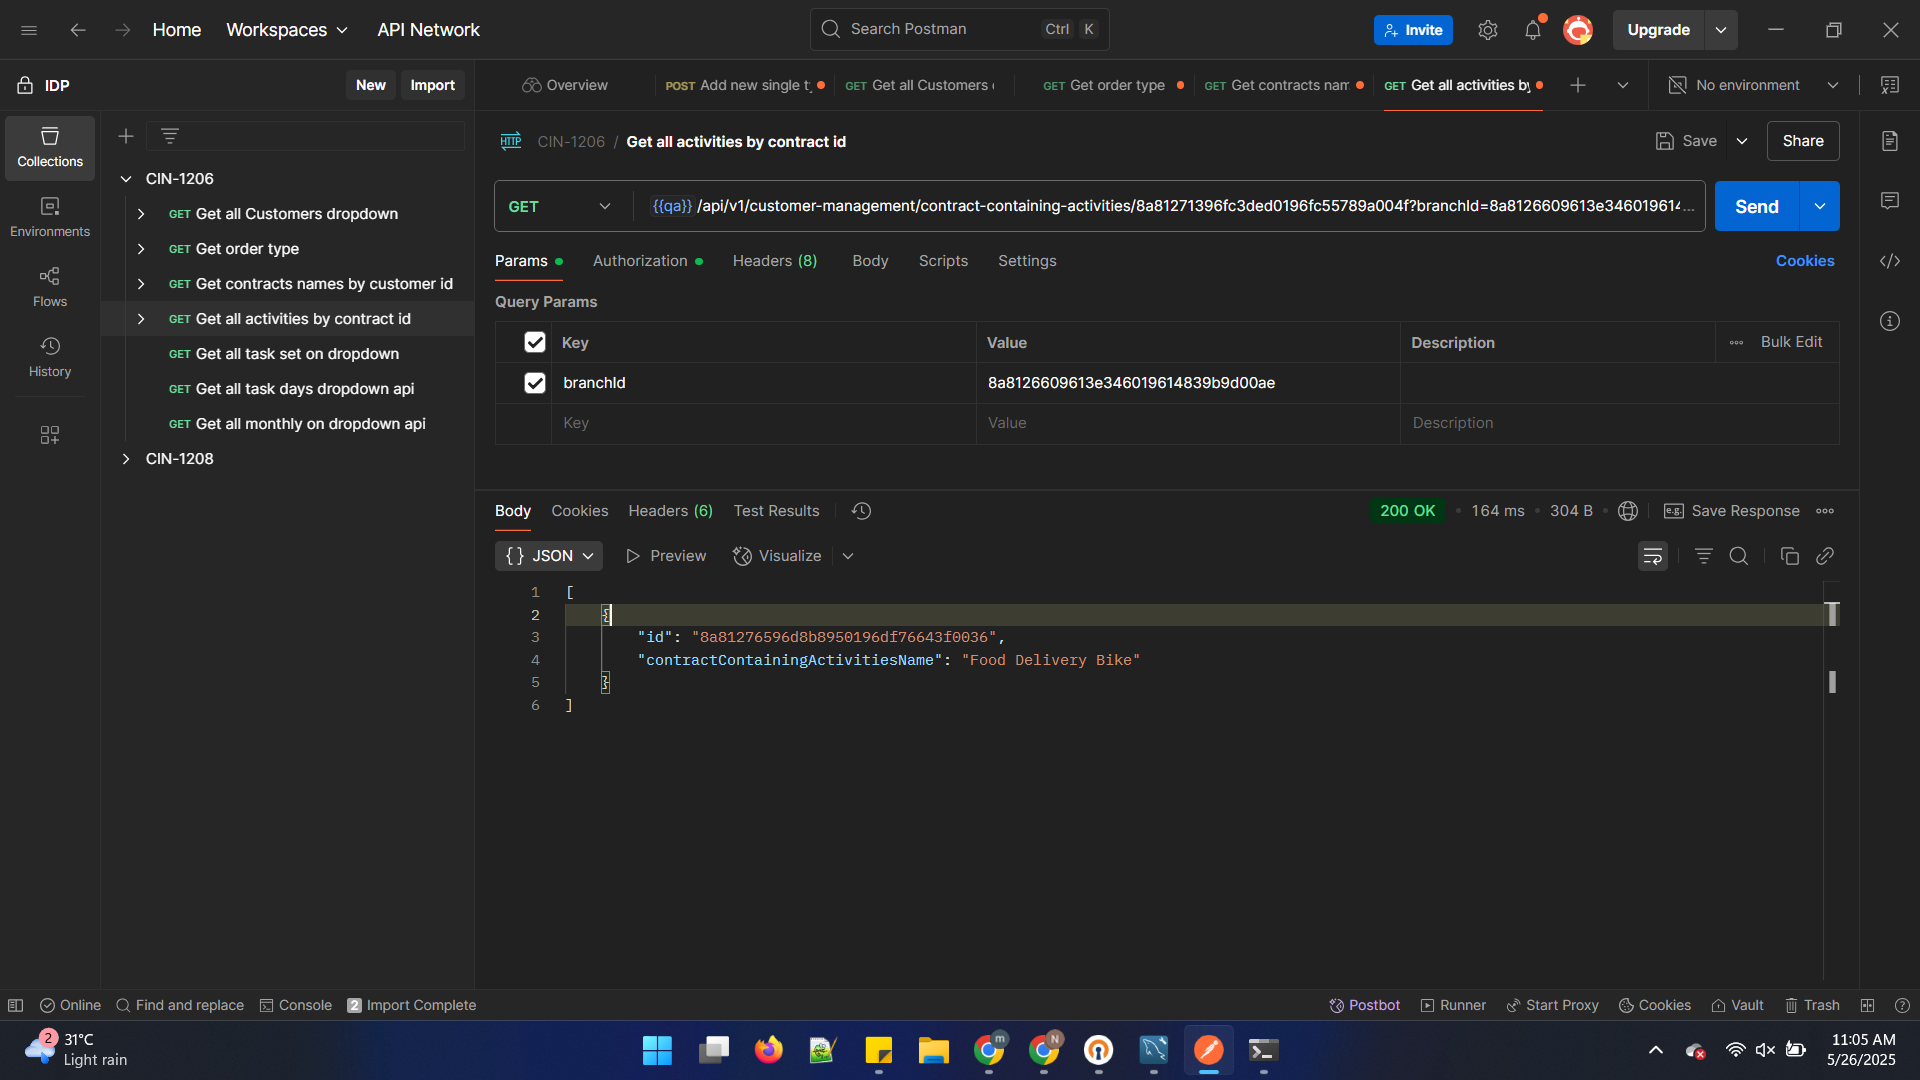The height and width of the screenshot is (1080, 1920).
Task: Search within the response body
Action: (1739, 556)
